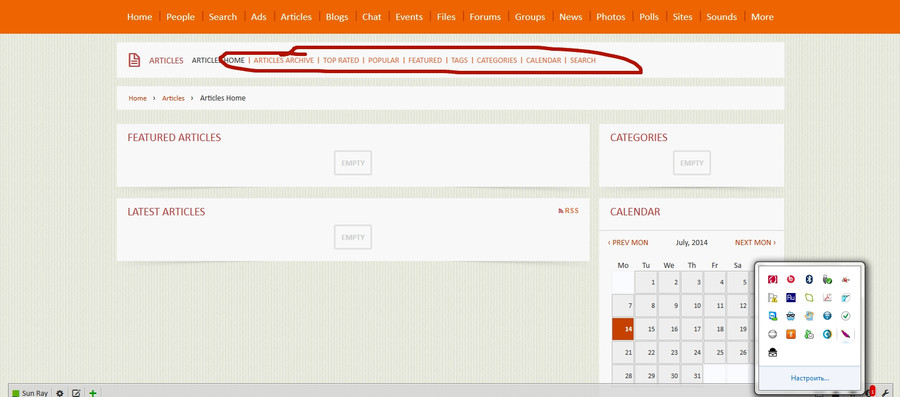Screen dimensions: 900x397
Task: Click the July, 2014 calendar label
Action: tap(692, 243)
